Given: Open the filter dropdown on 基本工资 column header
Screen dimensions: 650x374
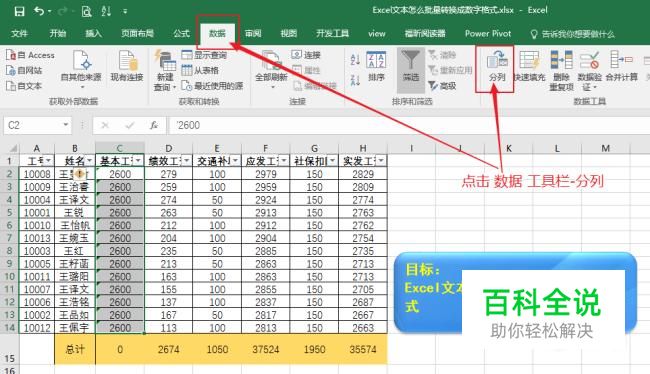Looking at the screenshot, I should [x=138, y=161].
